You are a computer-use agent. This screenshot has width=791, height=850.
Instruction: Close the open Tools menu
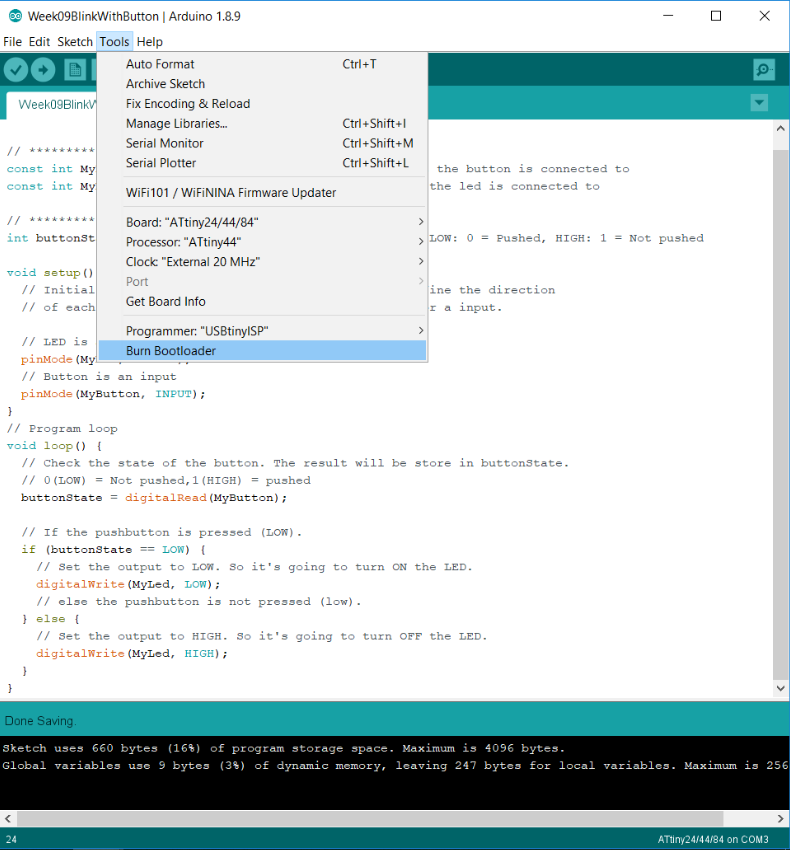click(114, 42)
